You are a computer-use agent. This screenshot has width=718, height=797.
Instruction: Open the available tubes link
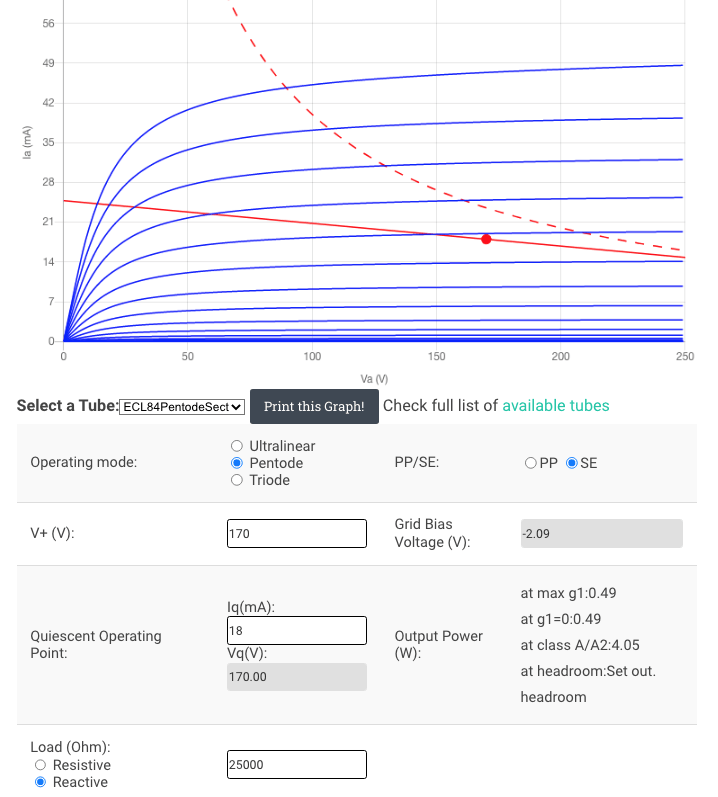[555, 406]
